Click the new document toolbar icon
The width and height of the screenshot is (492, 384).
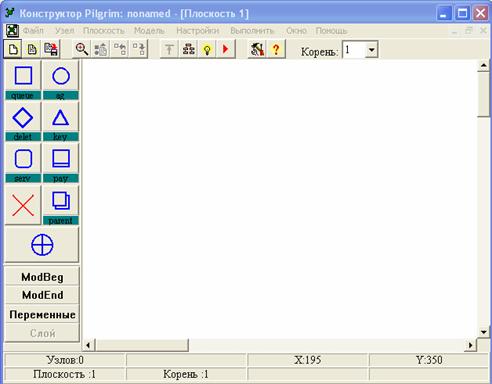(x=13, y=49)
